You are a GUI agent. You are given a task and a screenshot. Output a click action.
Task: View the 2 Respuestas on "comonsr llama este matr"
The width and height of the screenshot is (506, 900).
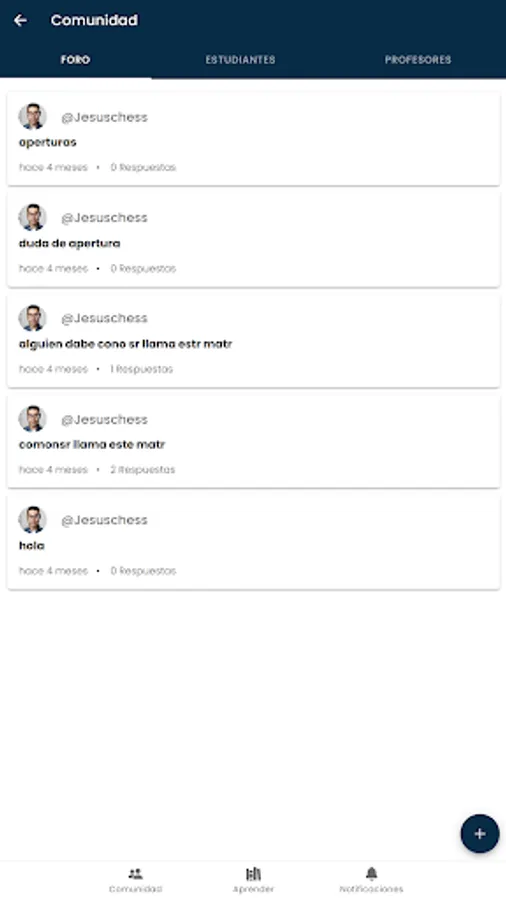point(143,470)
